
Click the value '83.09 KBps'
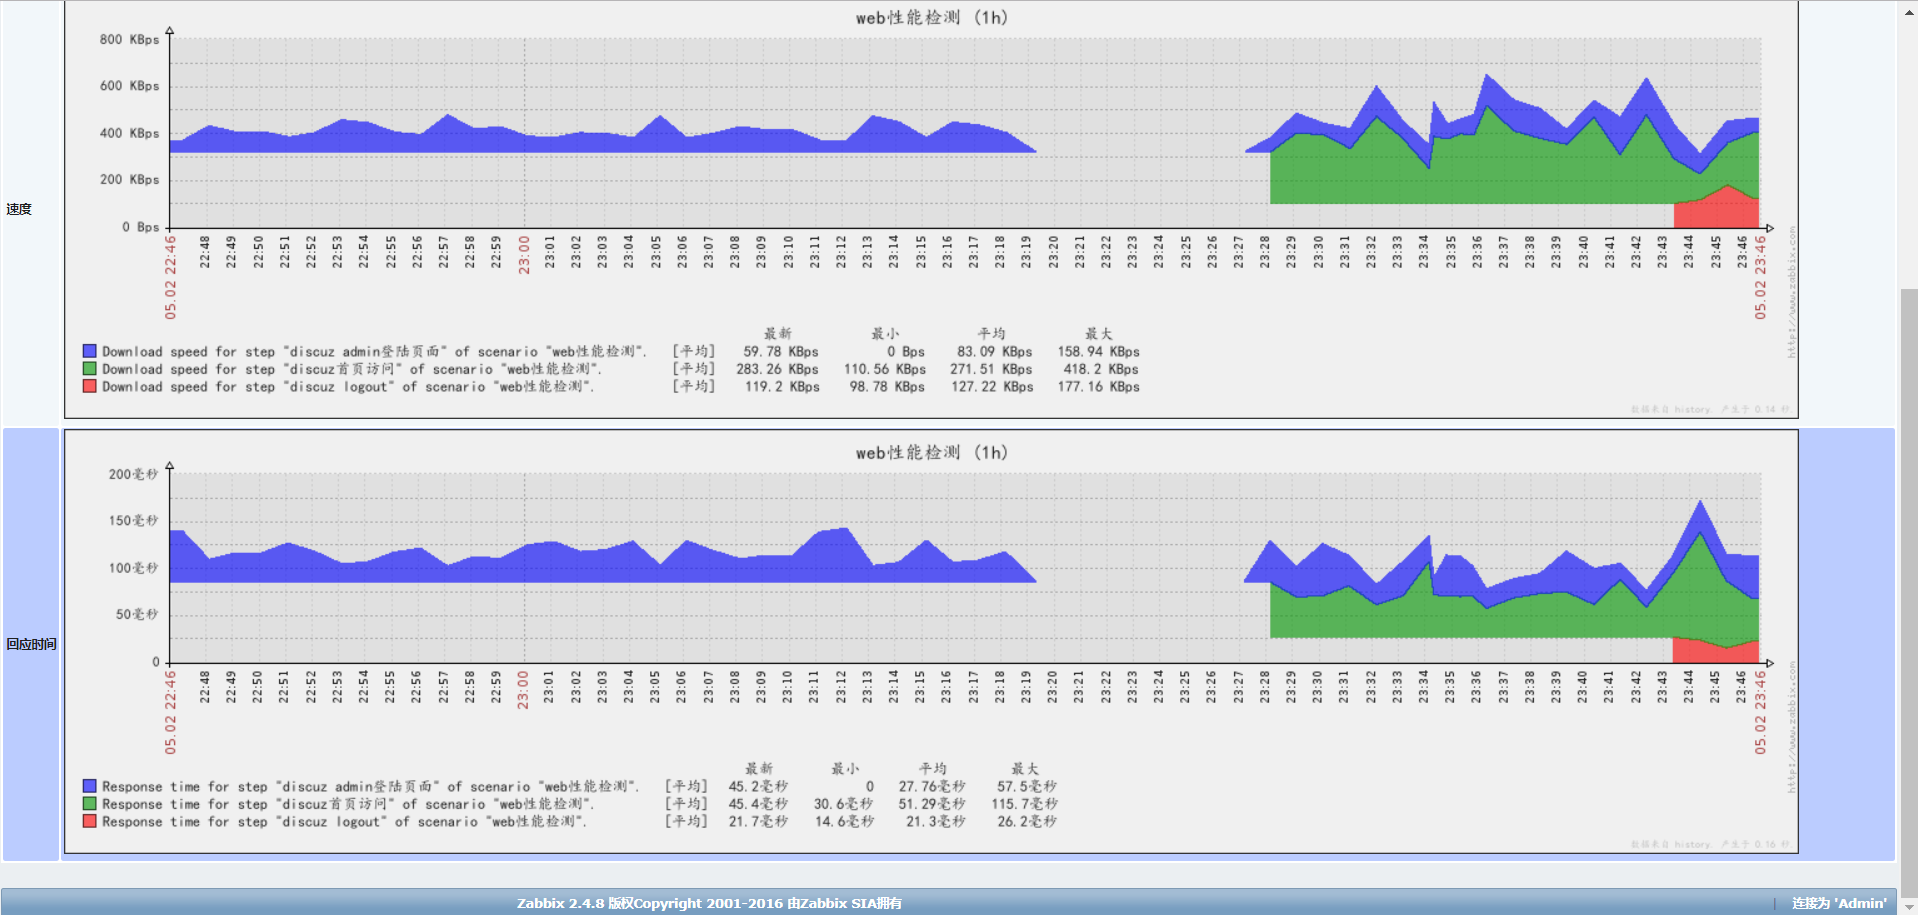[x=995, y=351]
